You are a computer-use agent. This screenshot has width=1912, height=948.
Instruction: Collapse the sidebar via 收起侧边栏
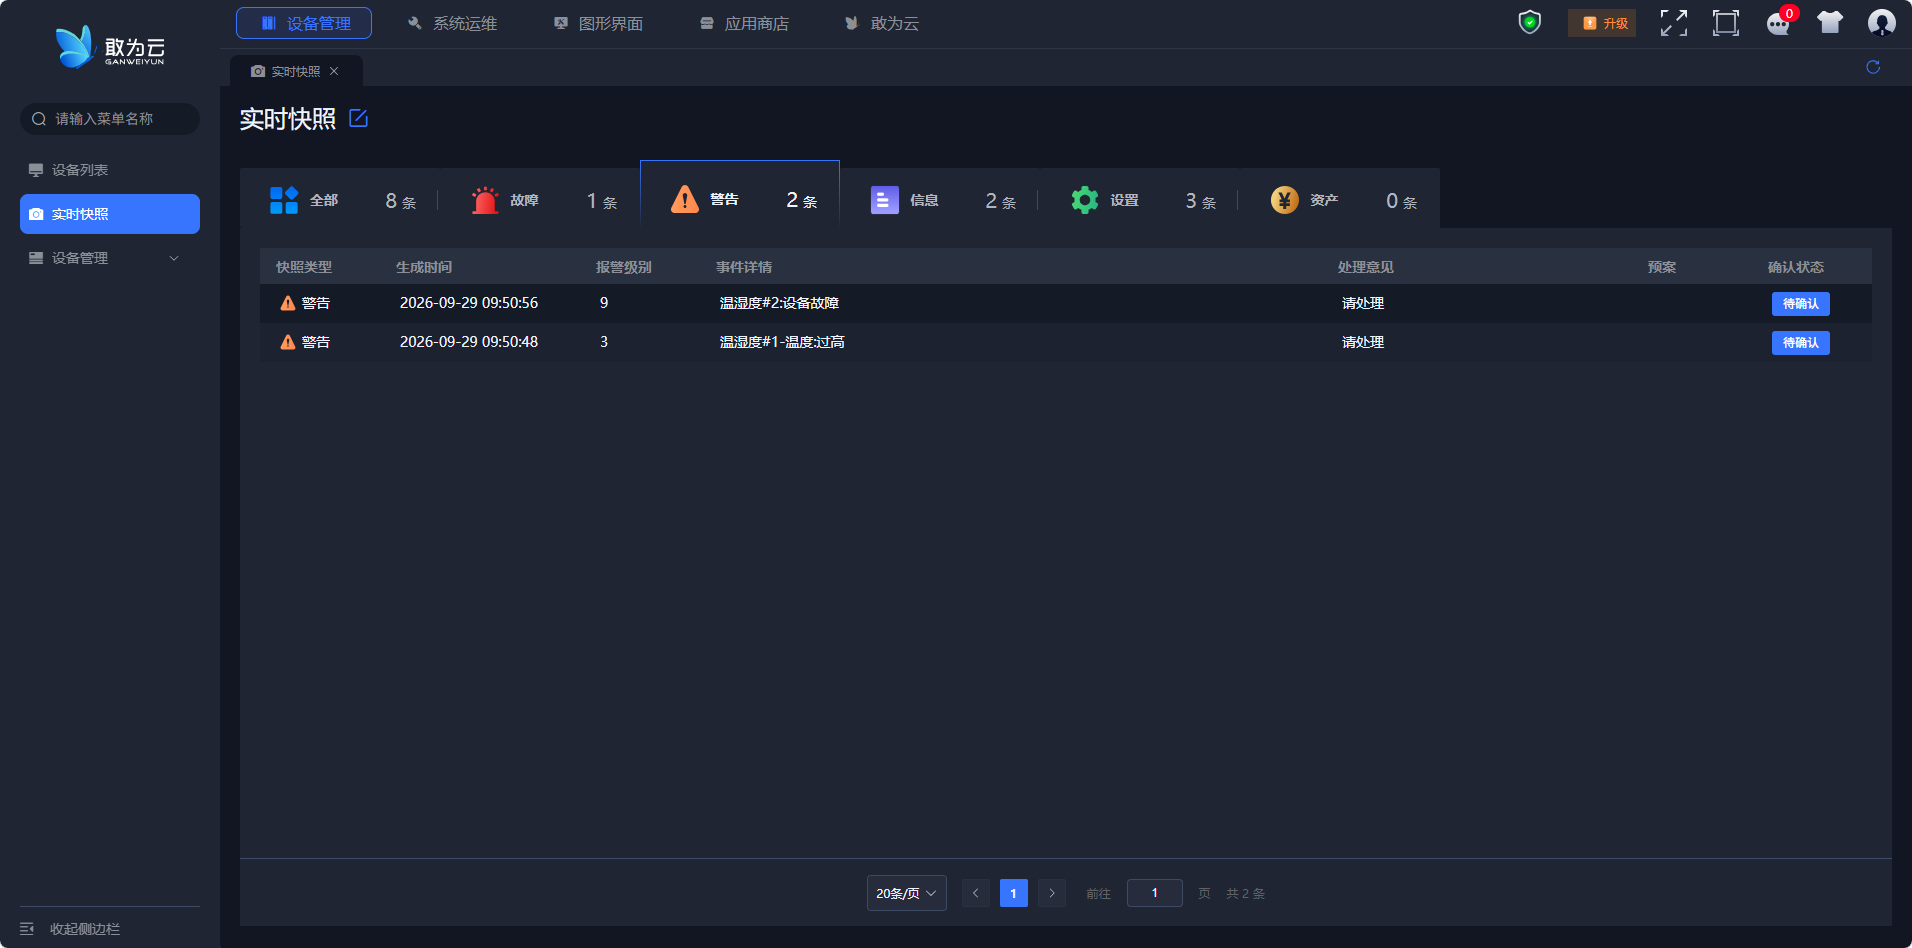[70, 929]
